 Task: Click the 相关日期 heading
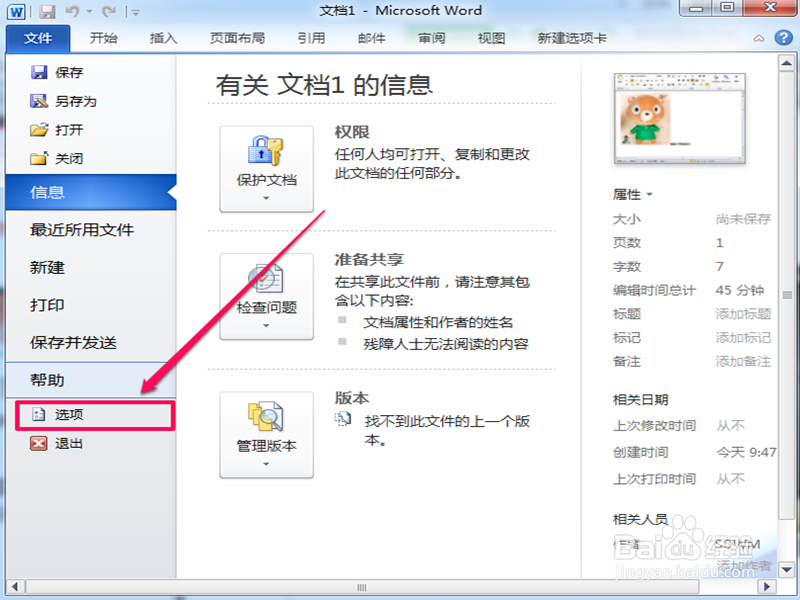click(640, 399)
